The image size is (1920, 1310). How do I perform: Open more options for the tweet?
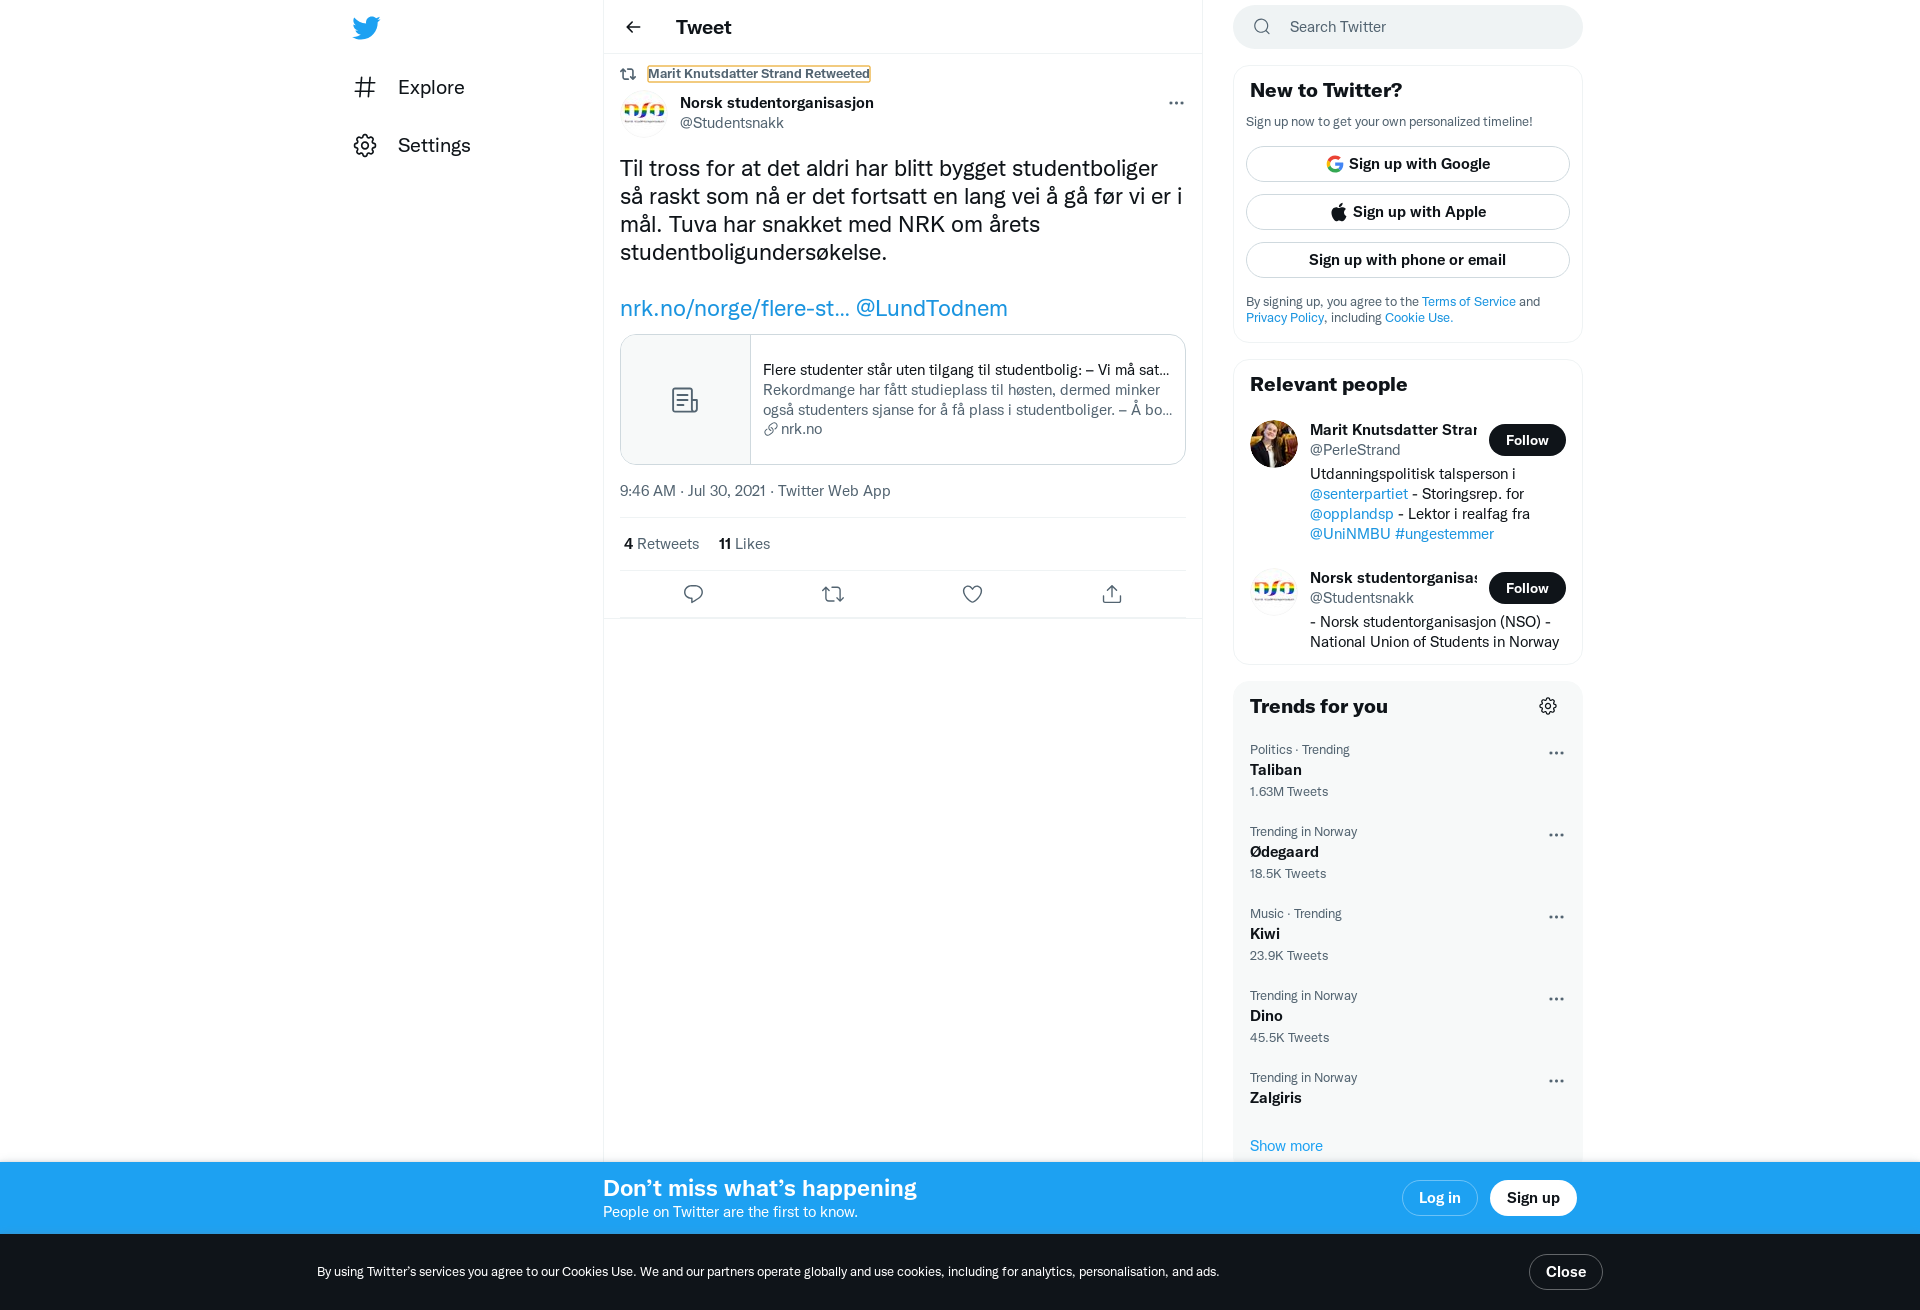1176,103
